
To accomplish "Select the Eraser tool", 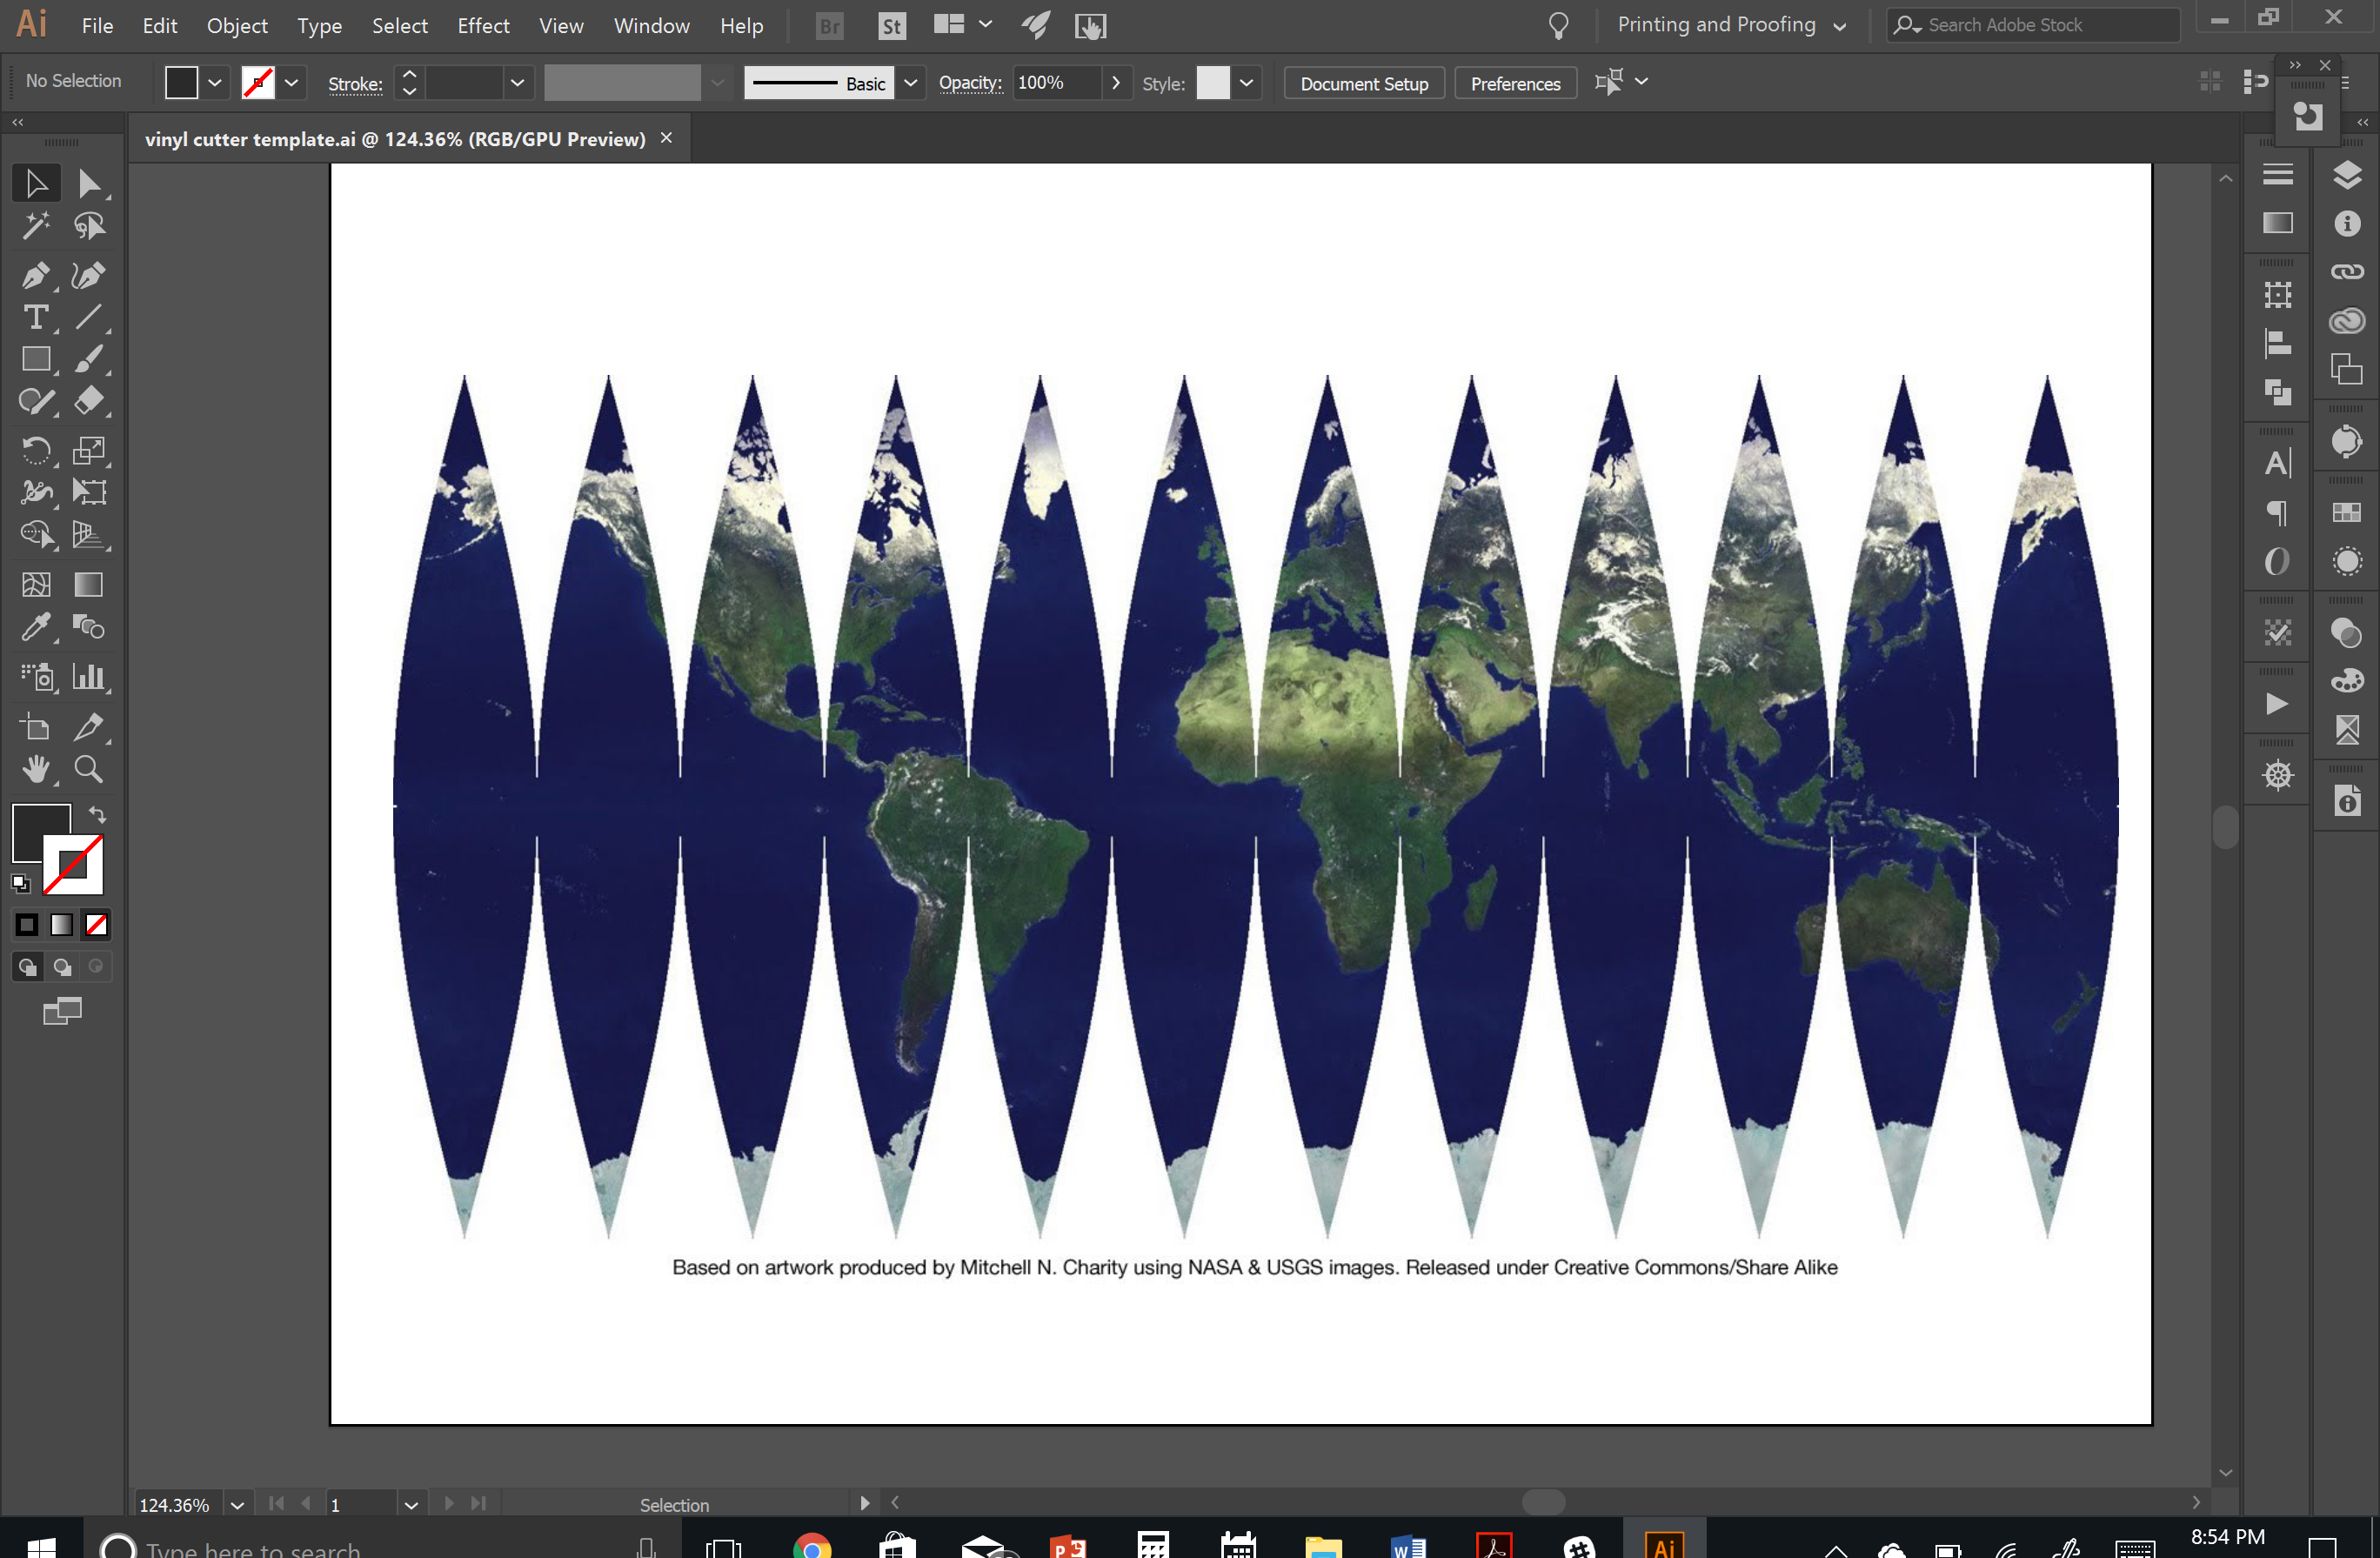I will [x=89, y=401].
